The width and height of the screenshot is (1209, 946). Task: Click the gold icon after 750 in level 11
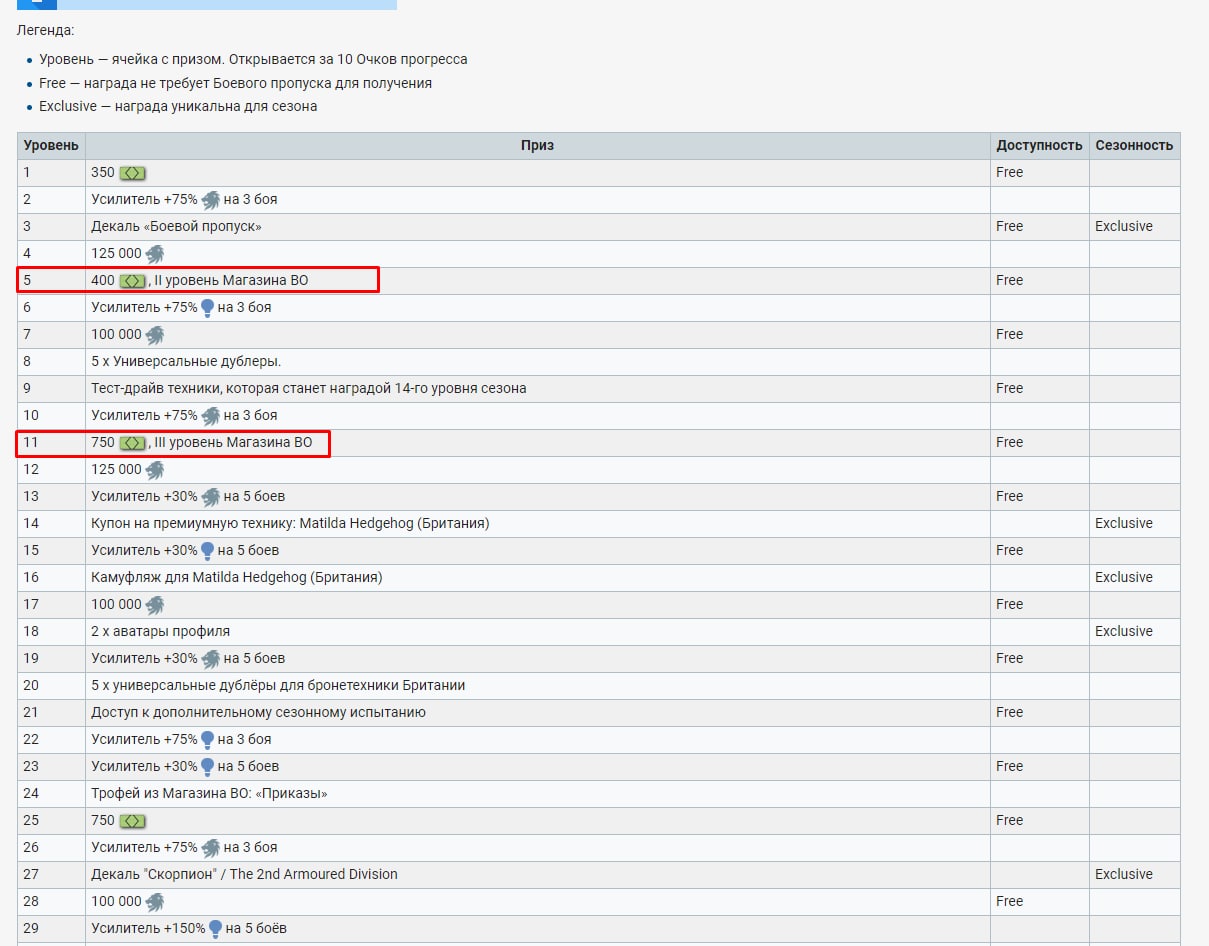[x=133, y=443]
